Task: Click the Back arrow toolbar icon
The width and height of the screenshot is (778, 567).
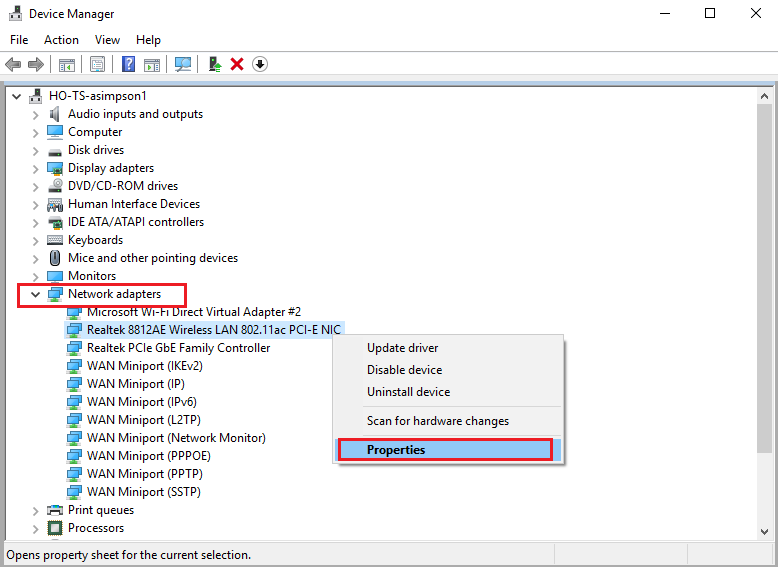Action: pyautogui.click(x=13, y=64)
